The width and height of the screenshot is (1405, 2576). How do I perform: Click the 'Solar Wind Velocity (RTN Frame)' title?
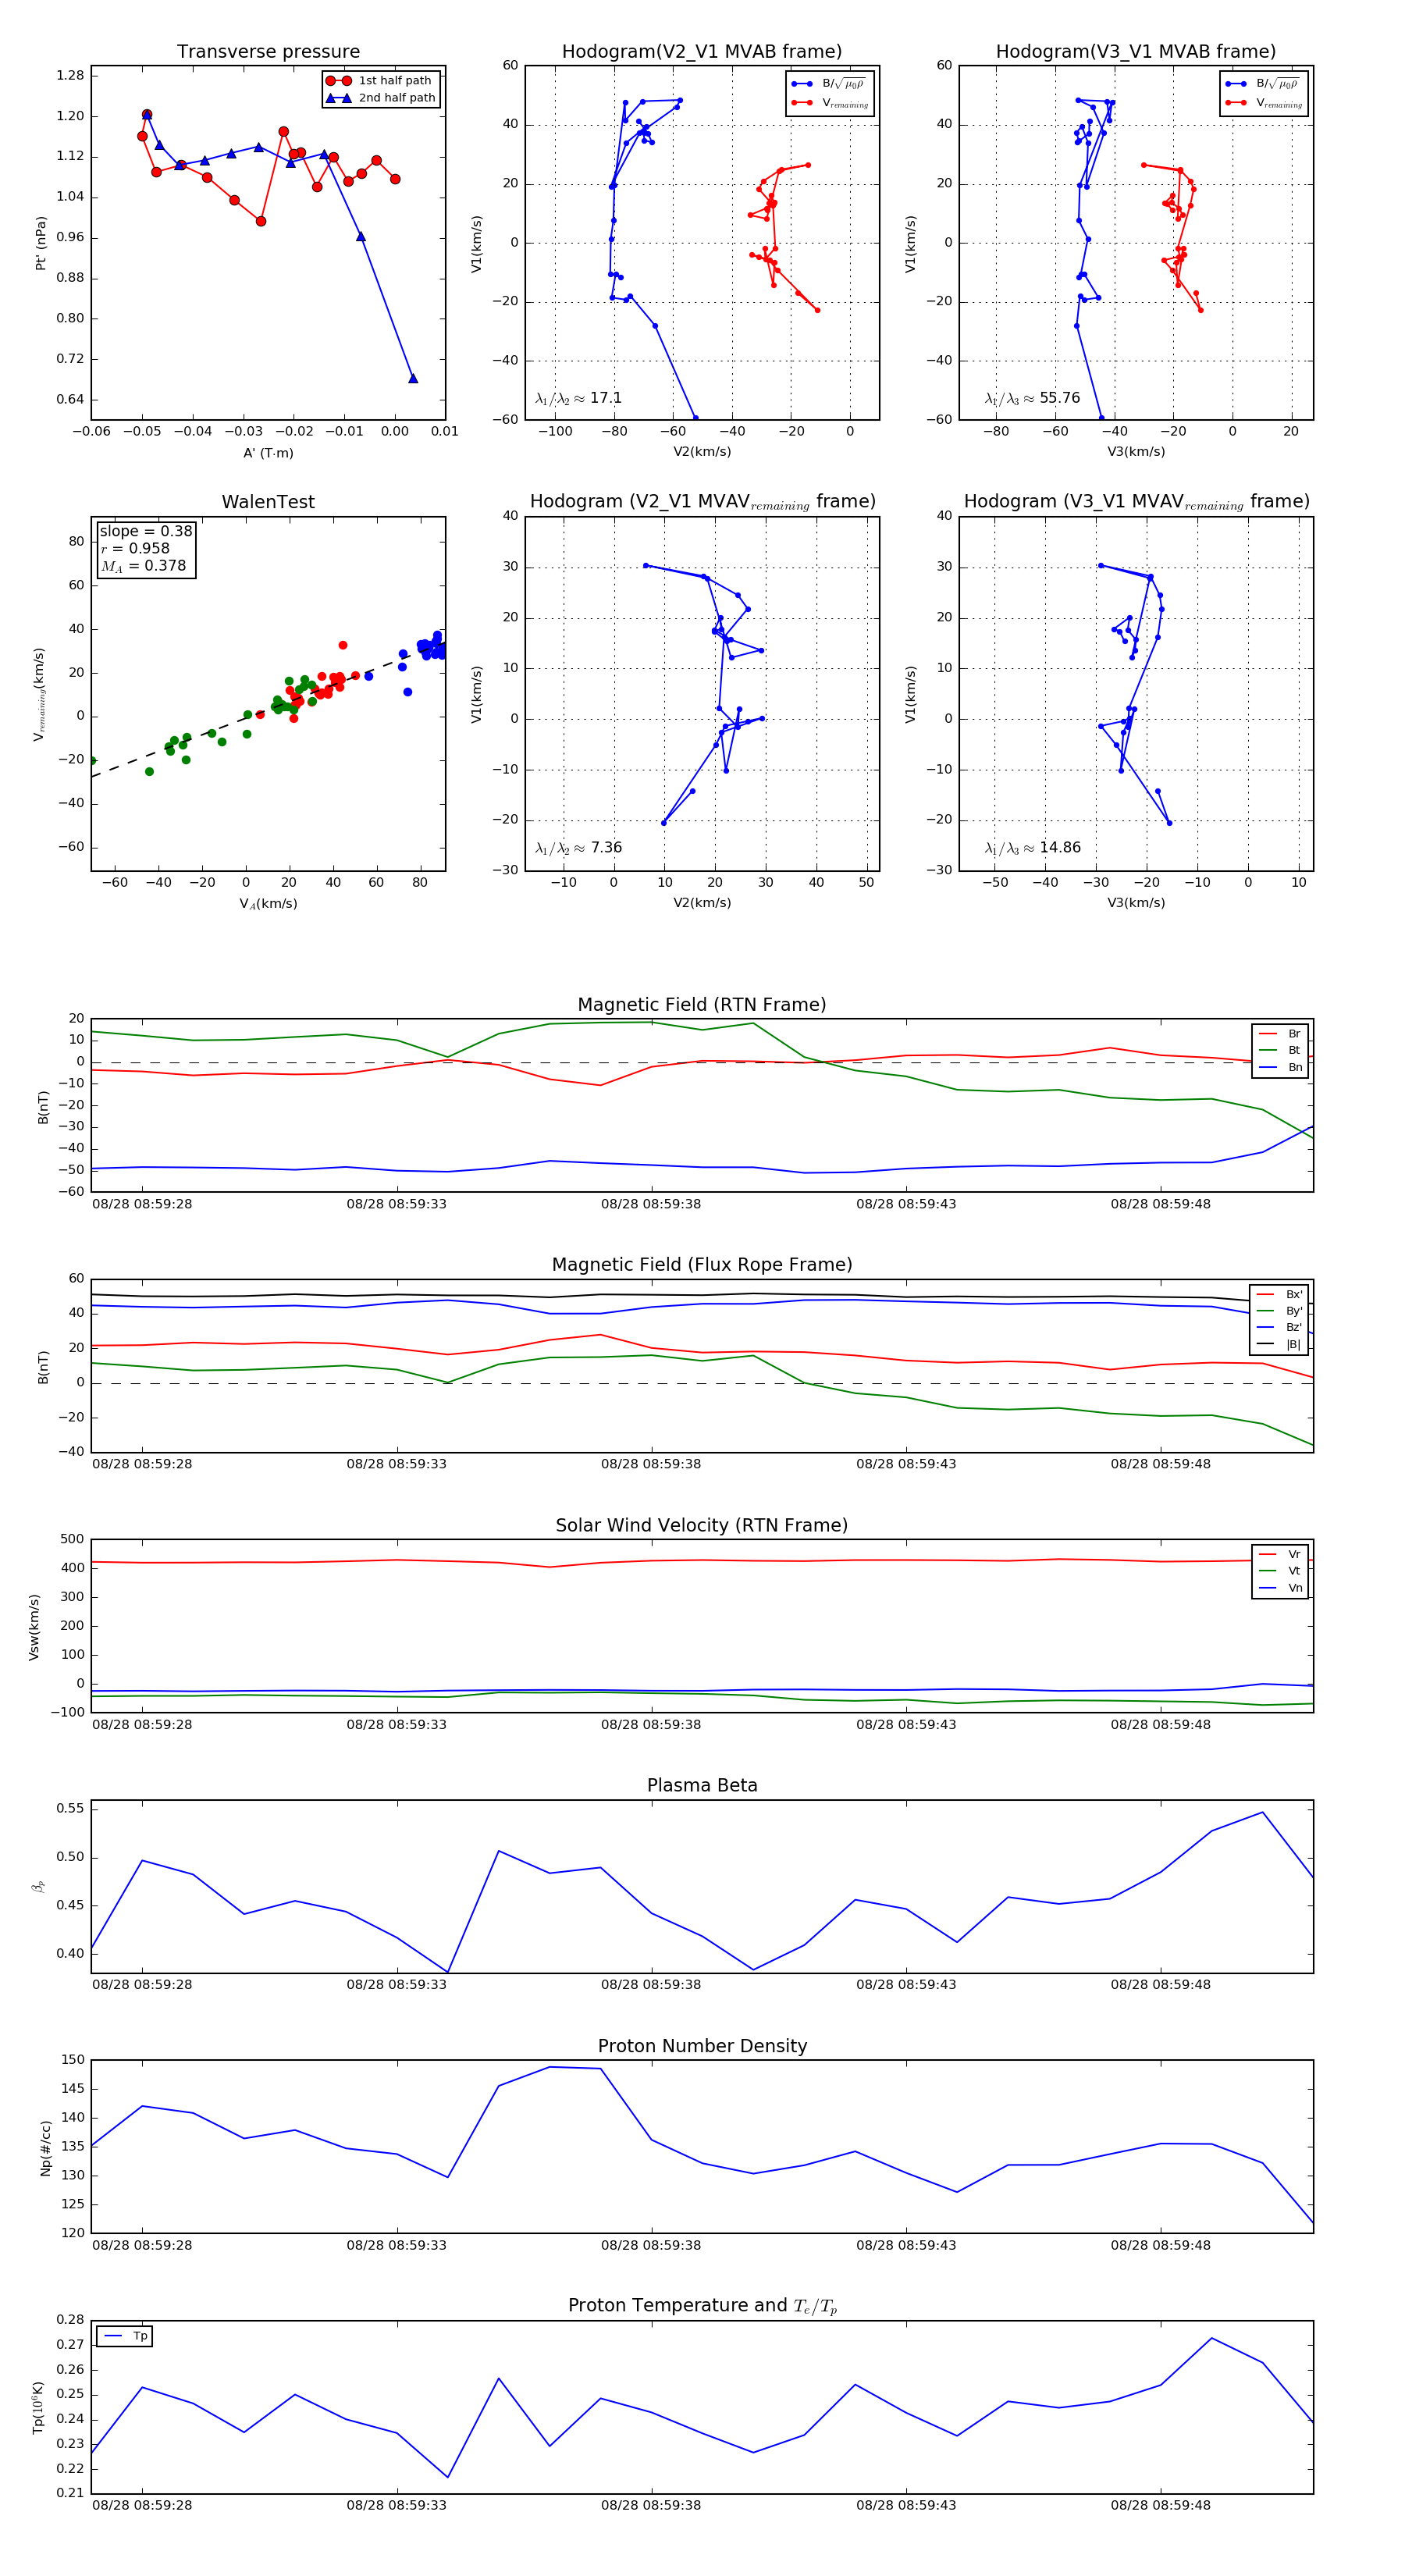[x=702, y=1525]
